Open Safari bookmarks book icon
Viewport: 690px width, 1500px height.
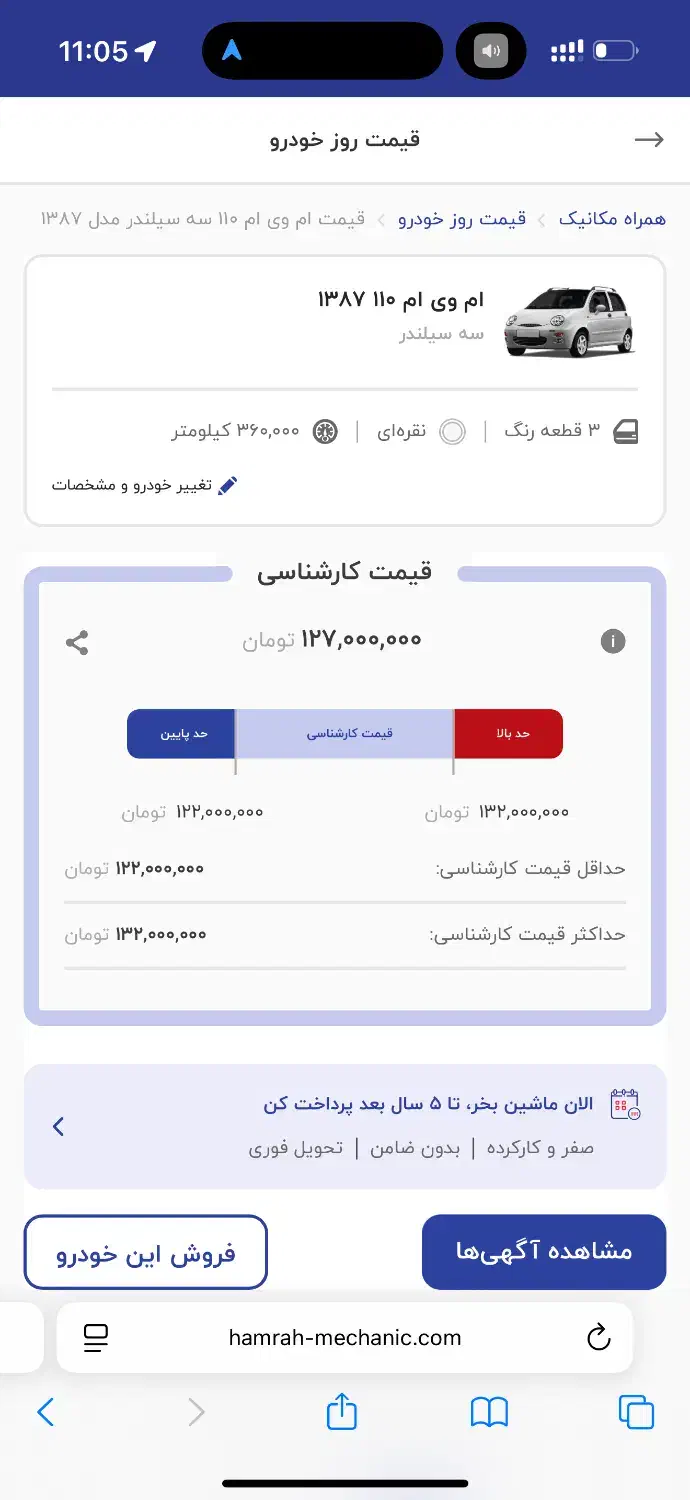tap(489, 1412)
